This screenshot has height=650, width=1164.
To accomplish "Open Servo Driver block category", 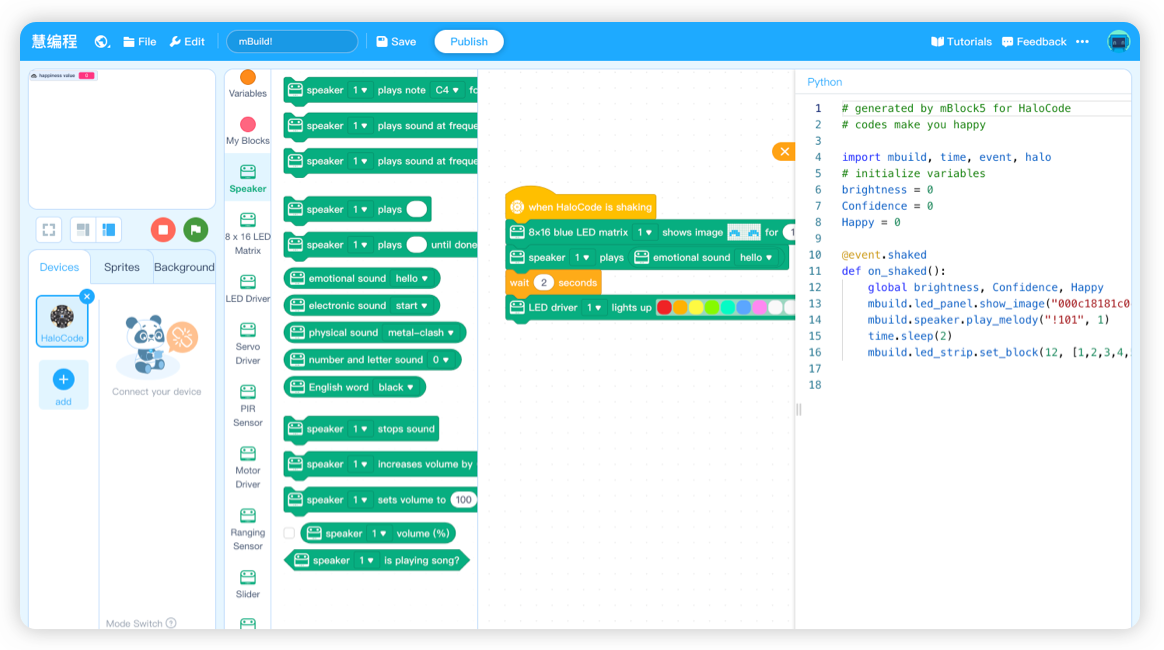I will 248,344.
